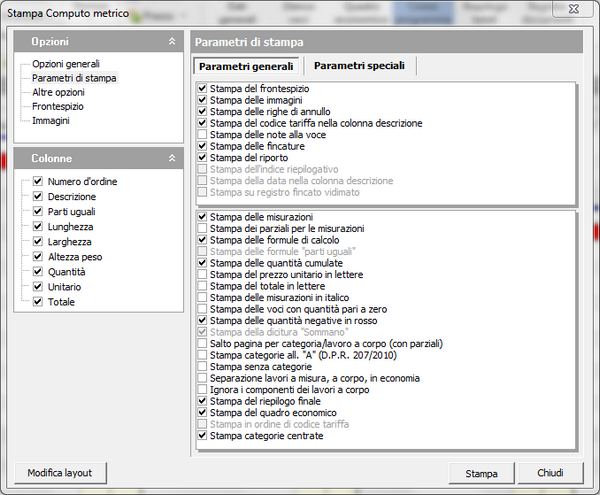Uncheck Stampa del quadro economico

pyautogui.click(x=203, y=413)
